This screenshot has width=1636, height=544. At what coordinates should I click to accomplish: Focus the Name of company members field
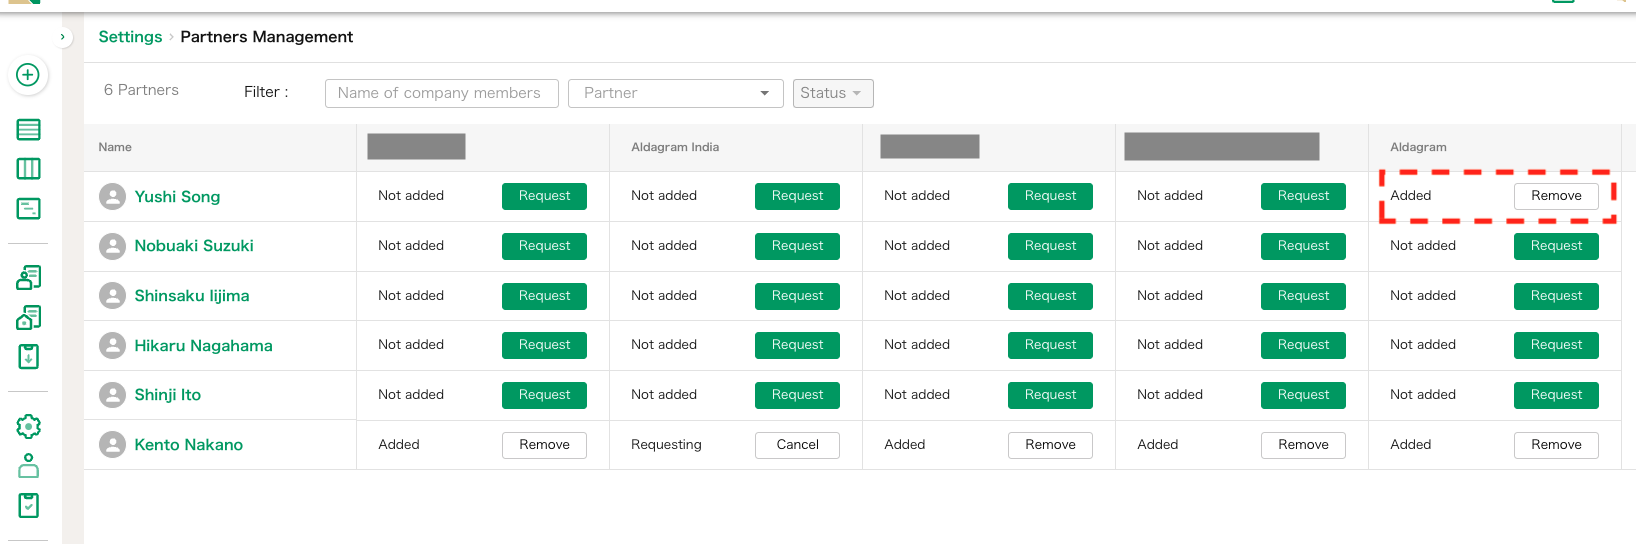(x=441, y=93)
